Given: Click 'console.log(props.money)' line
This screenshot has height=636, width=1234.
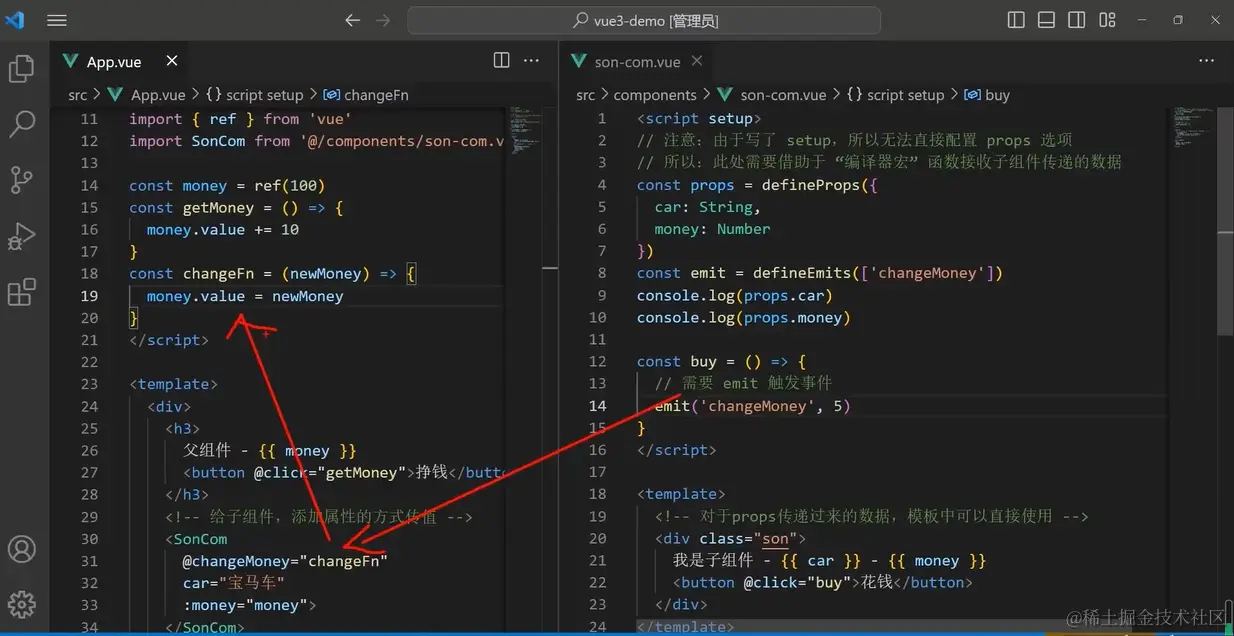Looking at the screenshot, I should 743,317.
